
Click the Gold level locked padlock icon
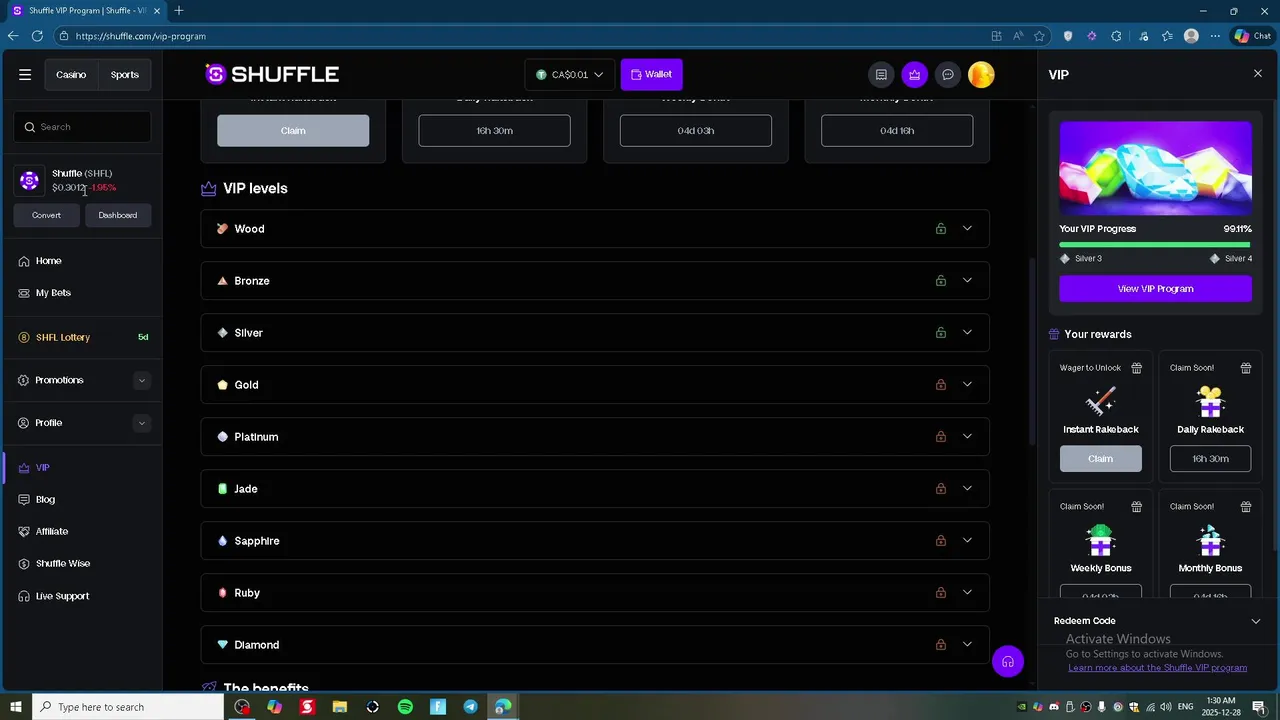941,385
